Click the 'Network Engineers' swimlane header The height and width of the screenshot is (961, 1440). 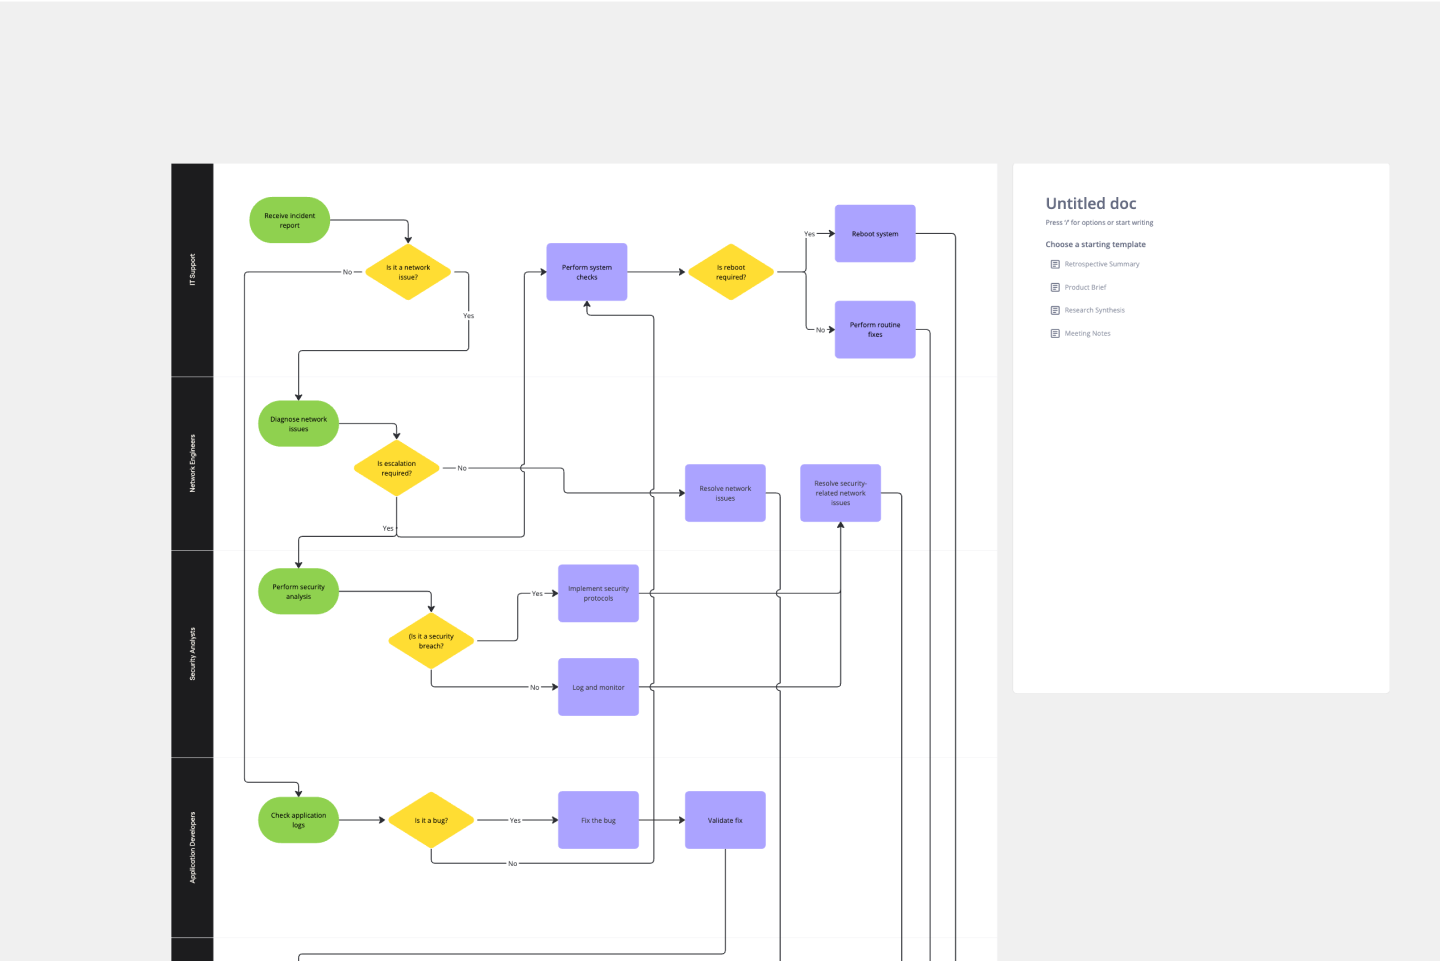point(192,463)
